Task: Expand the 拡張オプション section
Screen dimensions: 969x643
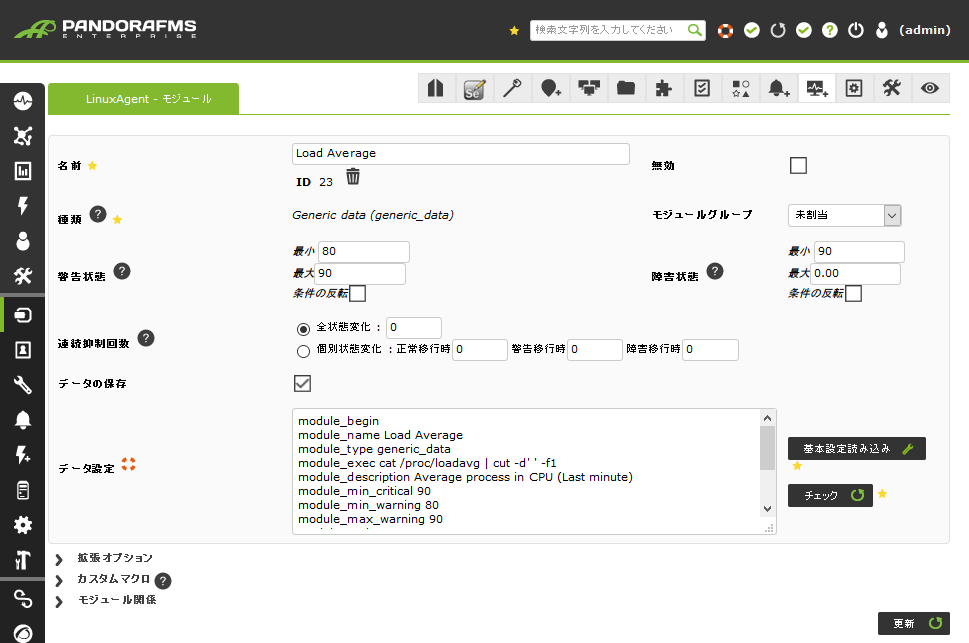Action: [59, 560]
